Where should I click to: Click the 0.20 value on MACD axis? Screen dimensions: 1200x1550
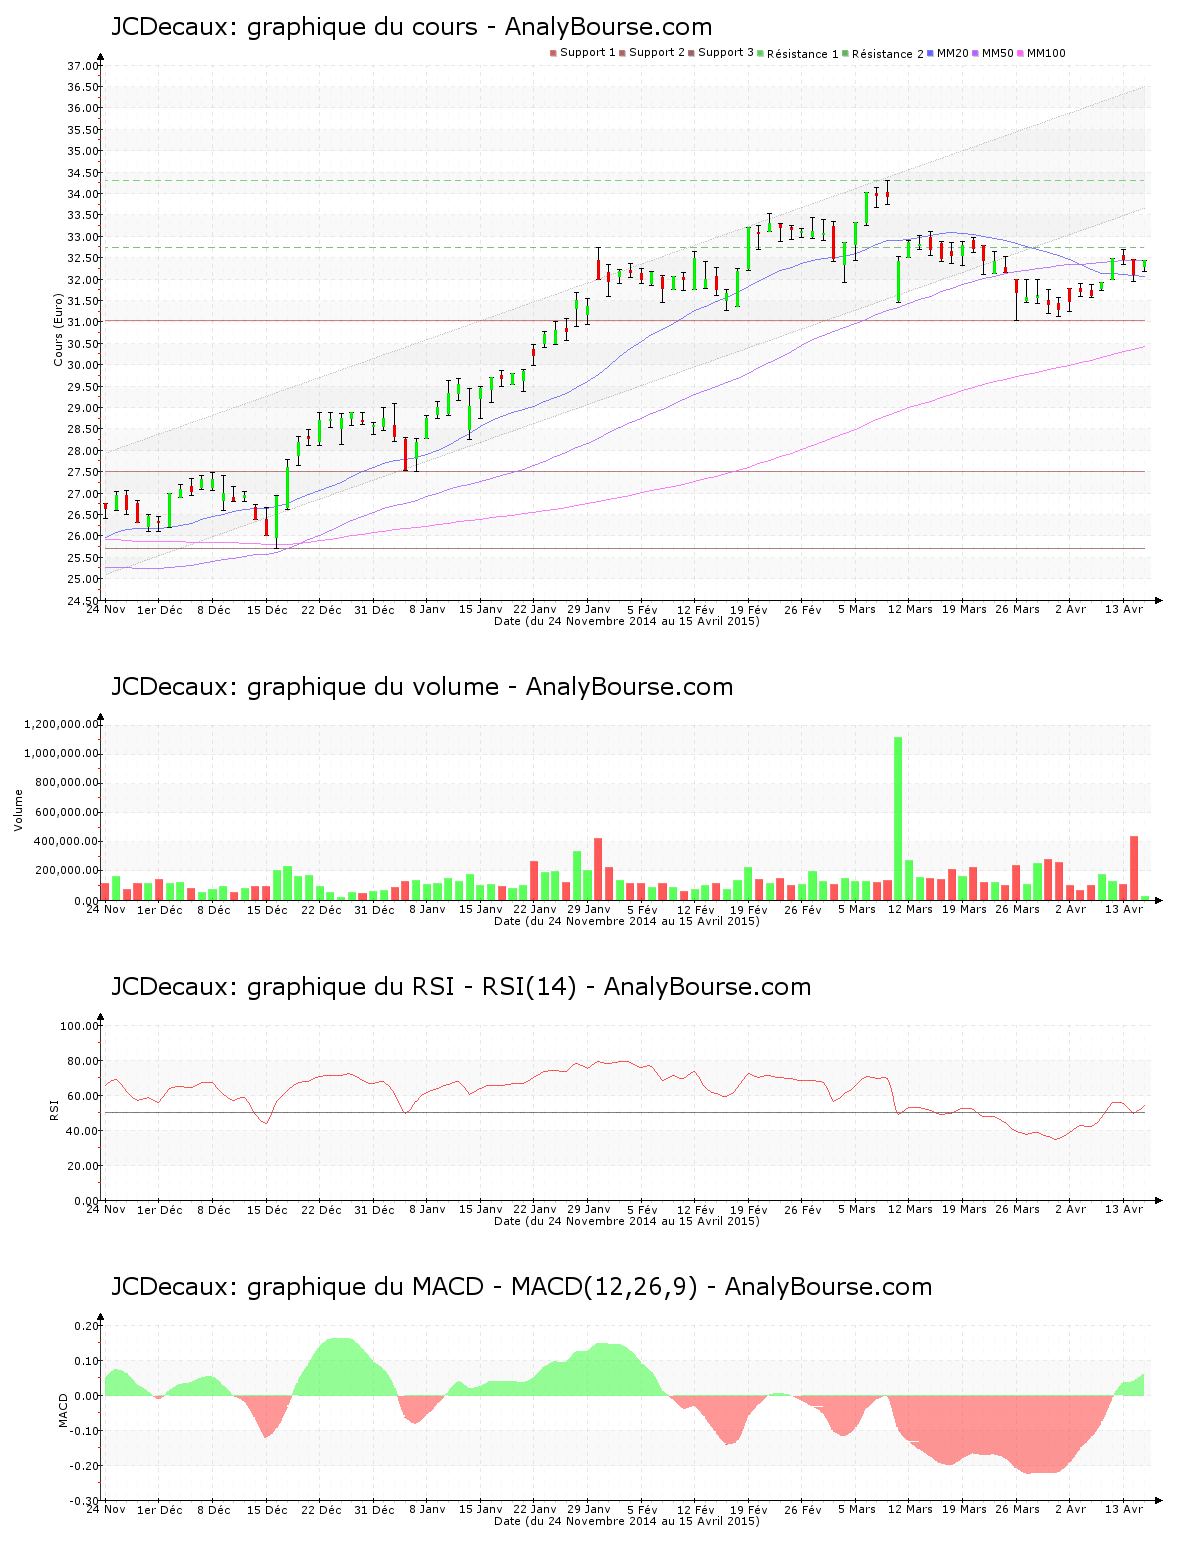pos(88,1326)
